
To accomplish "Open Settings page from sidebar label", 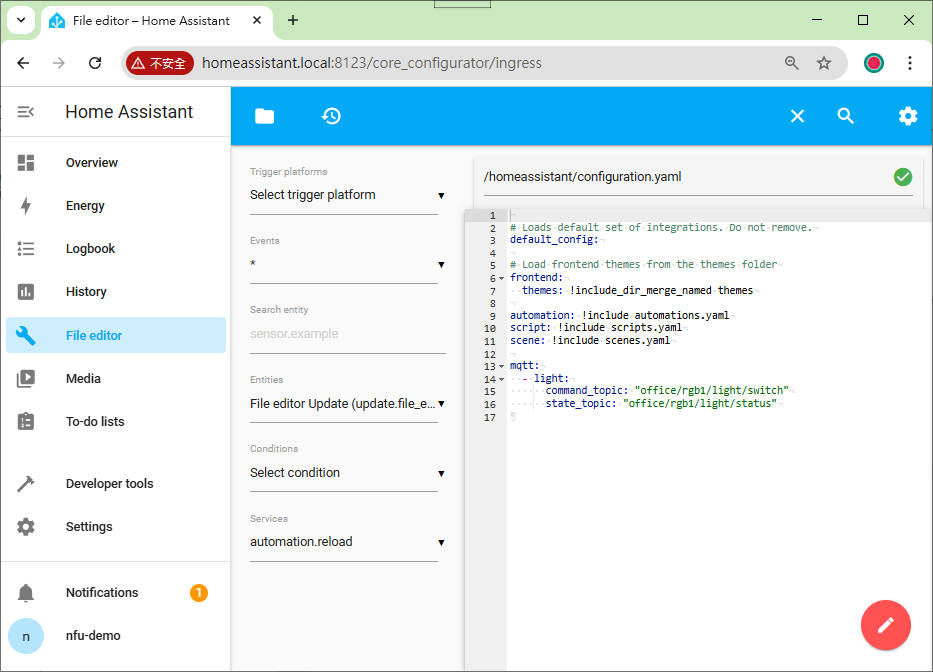I will coord(89,527).
